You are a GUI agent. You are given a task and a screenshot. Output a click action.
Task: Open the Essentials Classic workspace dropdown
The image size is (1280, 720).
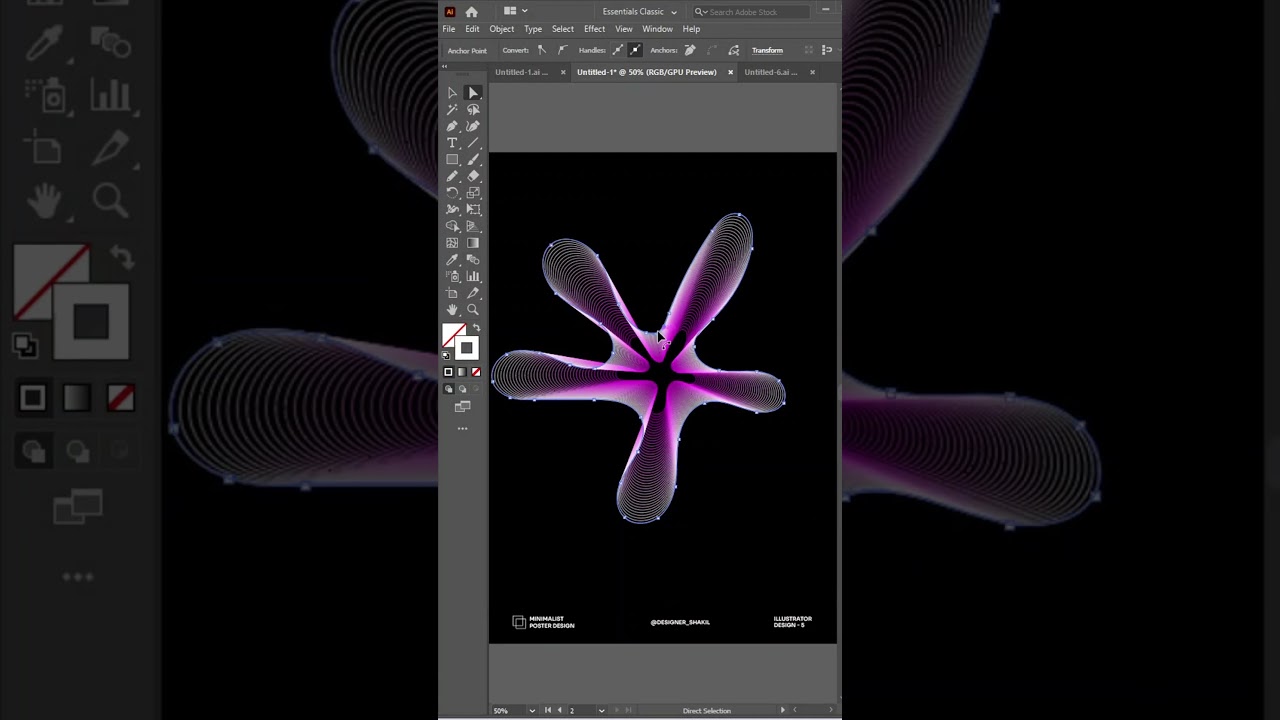(639, 12)
